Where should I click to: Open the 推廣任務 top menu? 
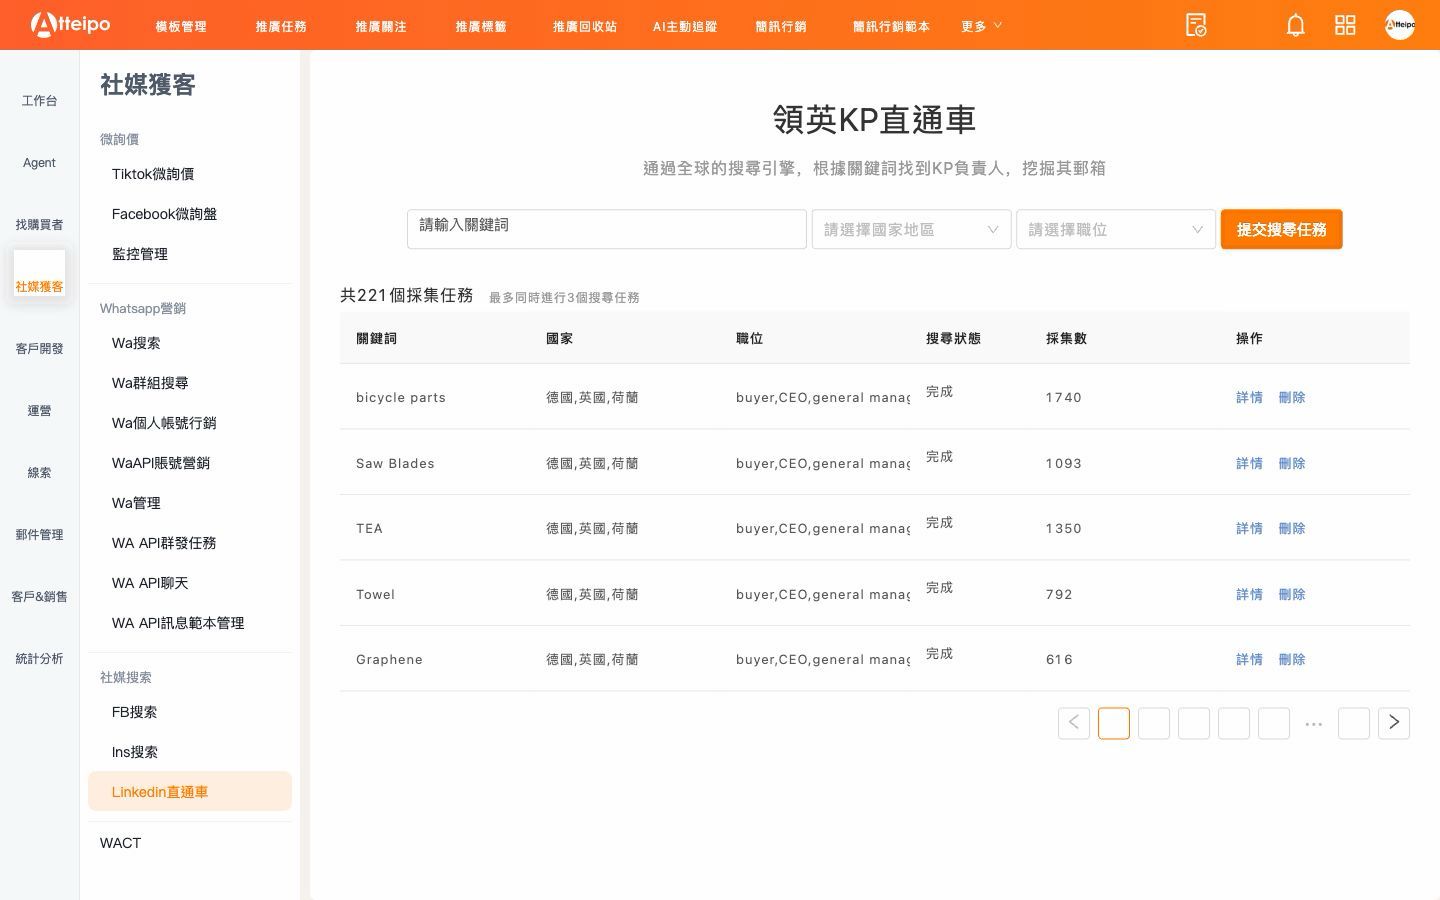tap(281, 26)
